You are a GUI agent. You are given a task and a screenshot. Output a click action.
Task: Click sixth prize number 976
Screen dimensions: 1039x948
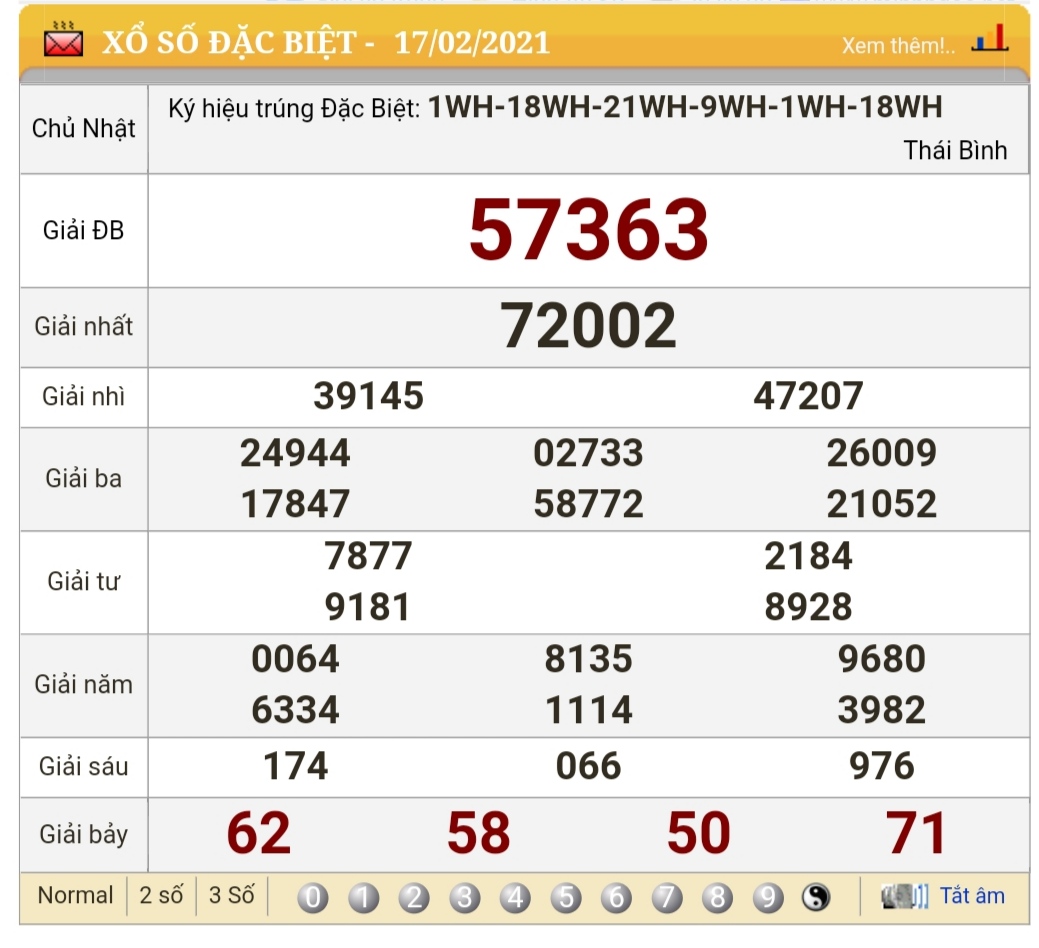tap(881, 766)
